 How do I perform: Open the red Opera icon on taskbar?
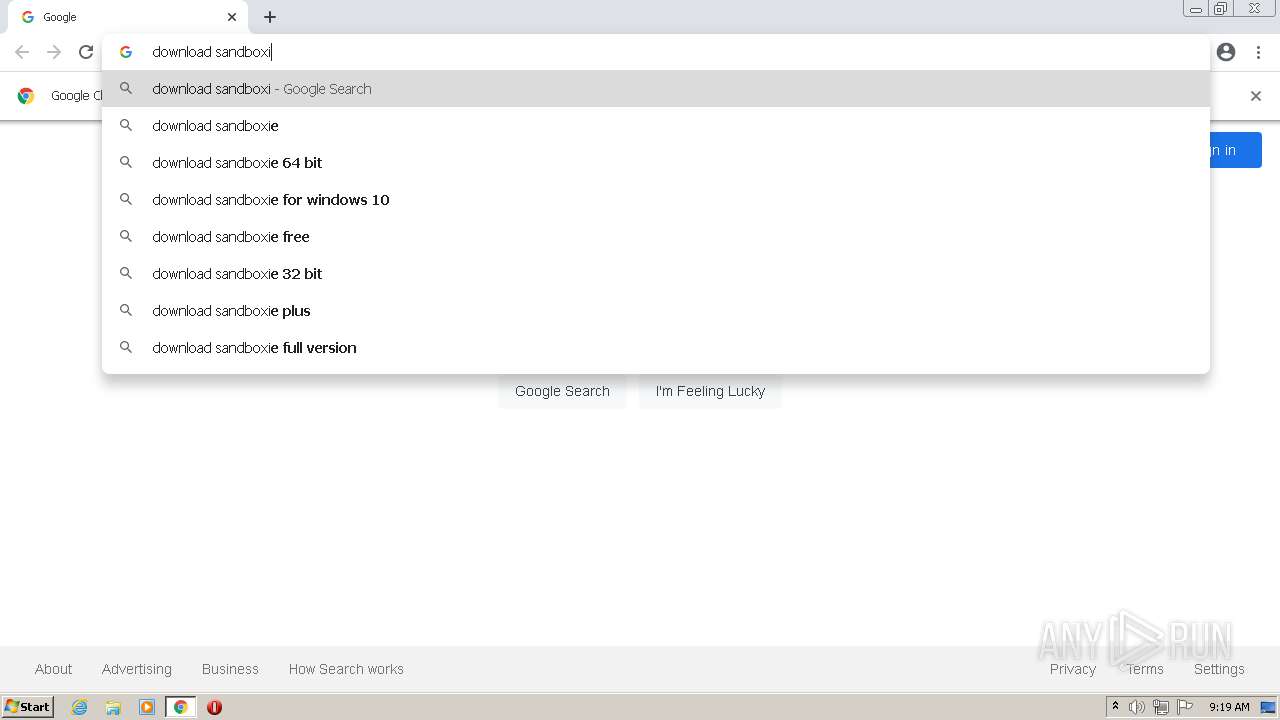(x=214, y=707)
